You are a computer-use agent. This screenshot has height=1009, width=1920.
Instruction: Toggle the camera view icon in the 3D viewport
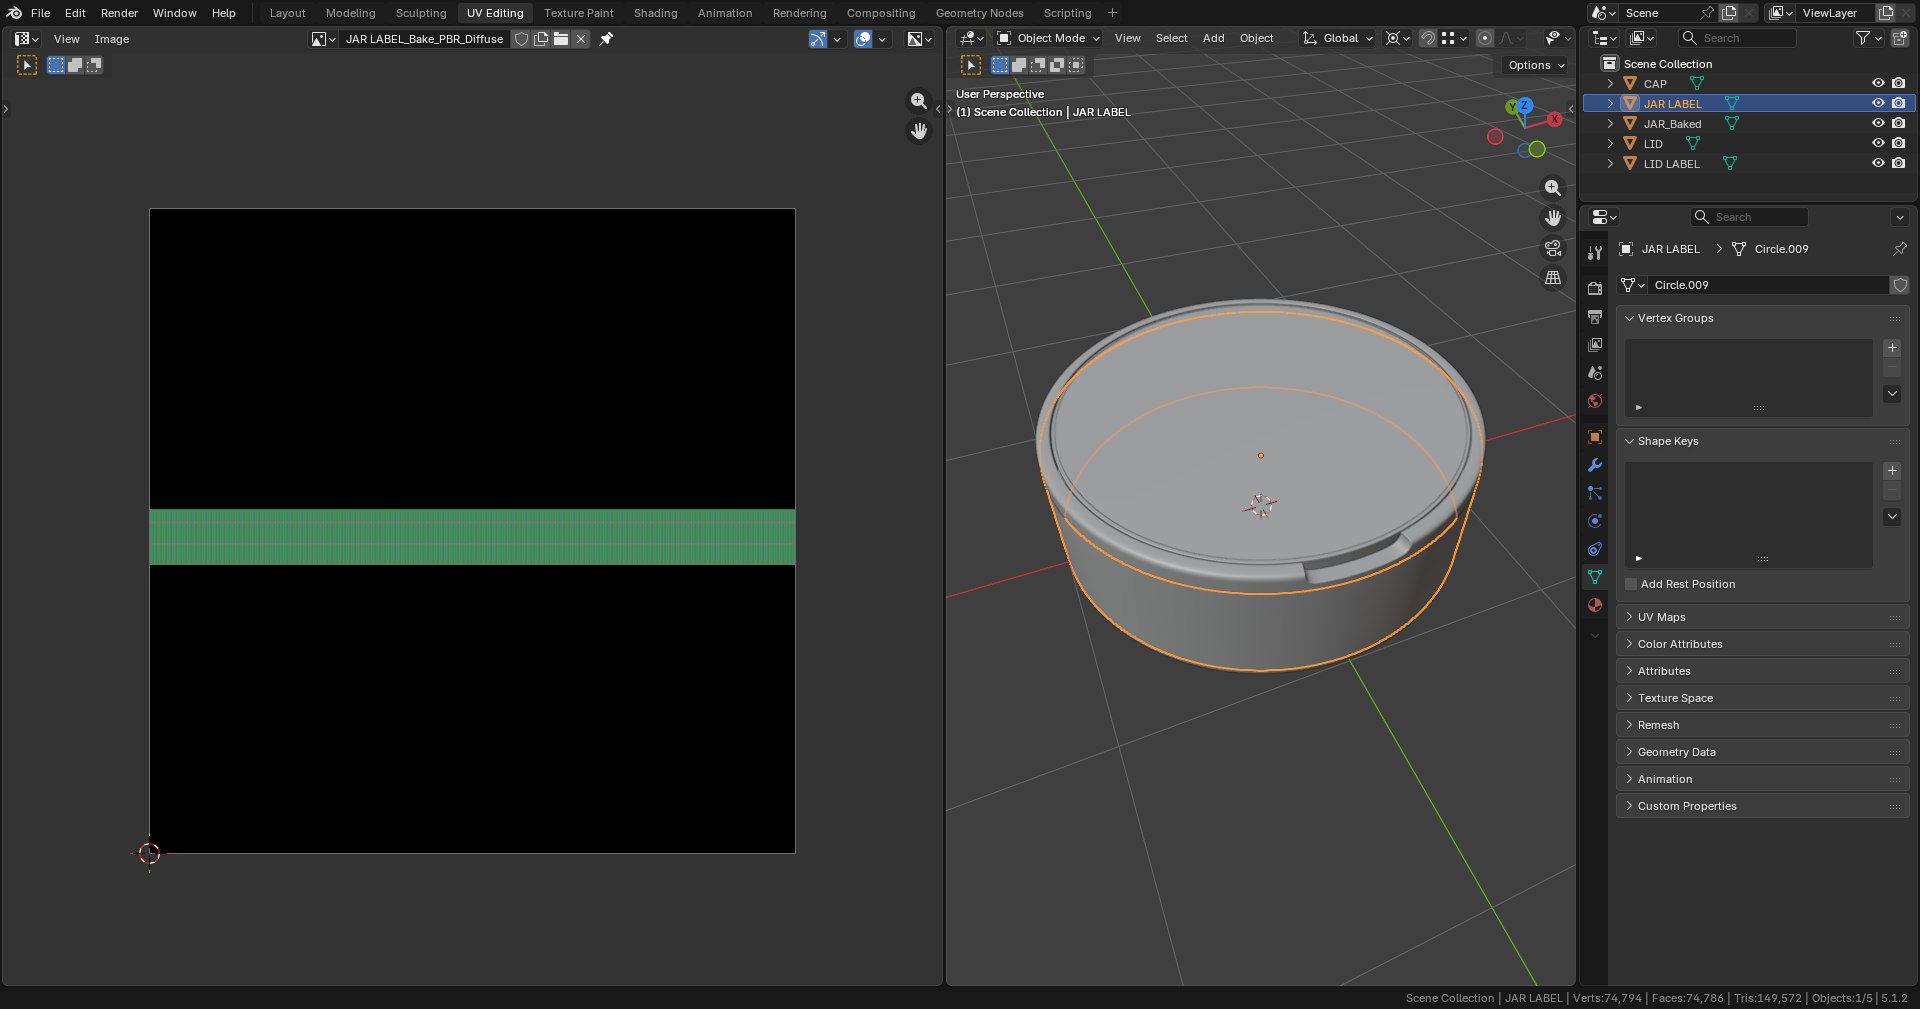tap(1552, 248)
